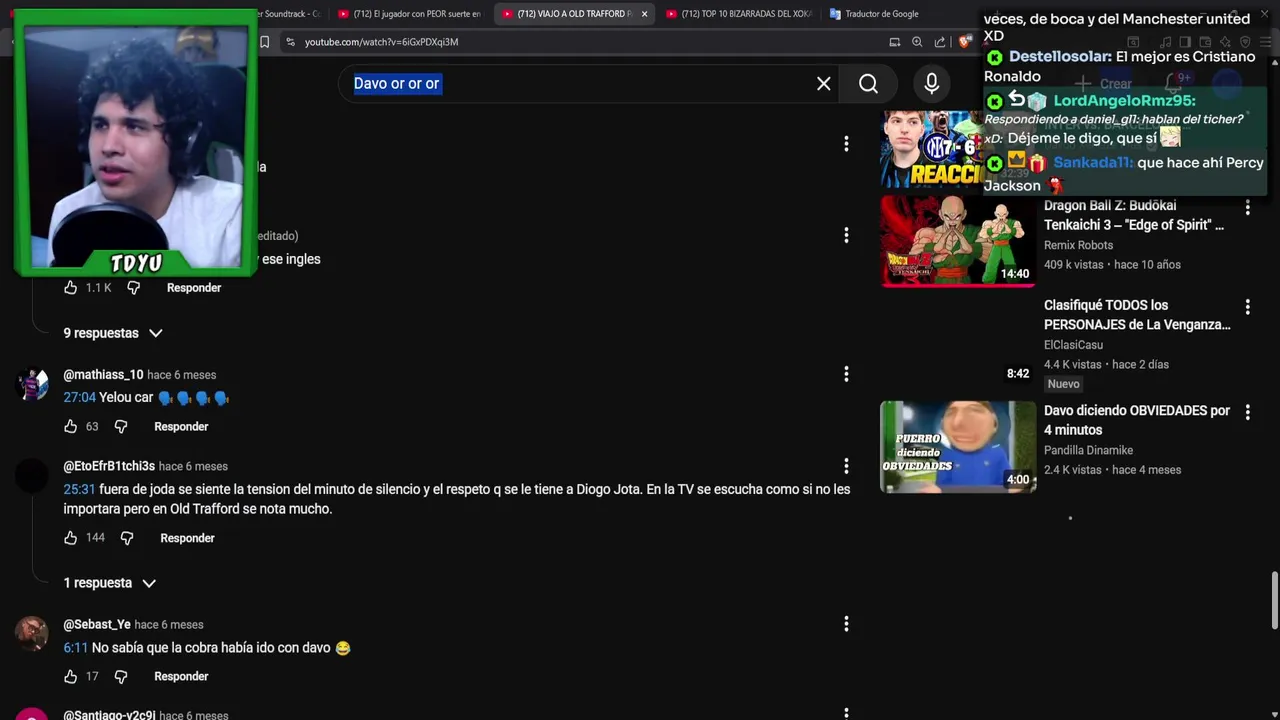Open options menu for @EtoEfrB1tchi3s comment
This screenshot has width=1280, height=720.
pos(846,466)
